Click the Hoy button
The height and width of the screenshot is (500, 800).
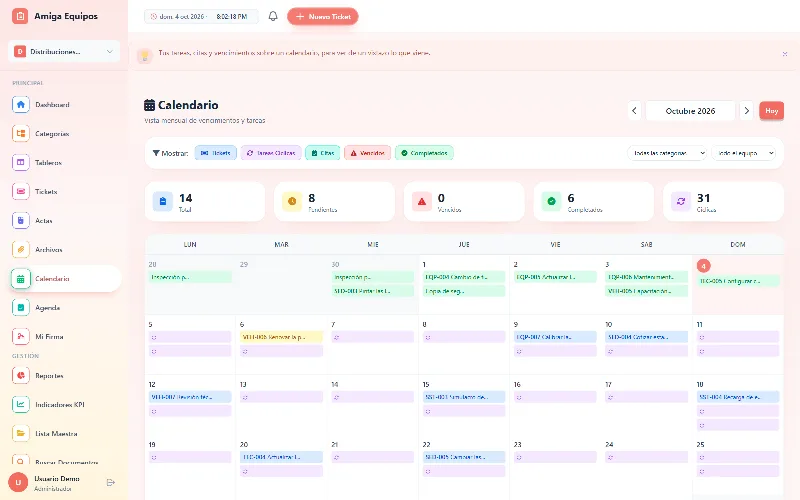(x=771, y=111)
